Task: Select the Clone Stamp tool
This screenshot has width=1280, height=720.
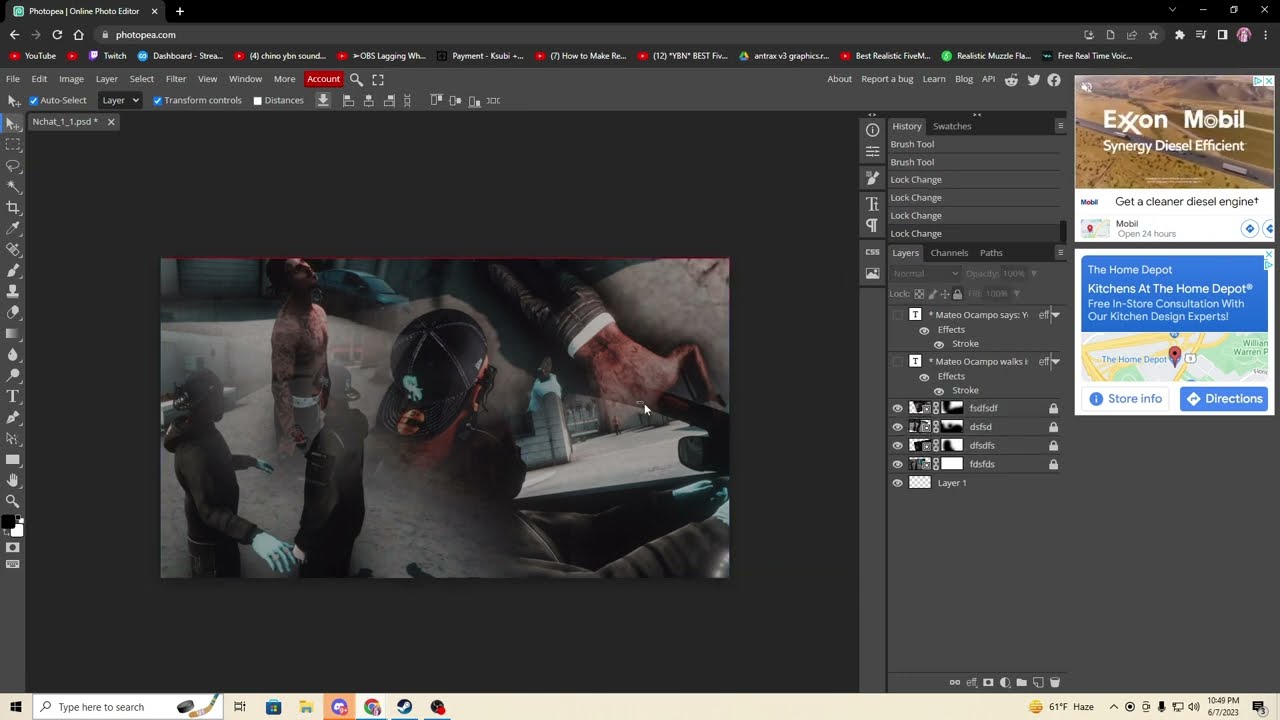Action: tap(13, 291)
